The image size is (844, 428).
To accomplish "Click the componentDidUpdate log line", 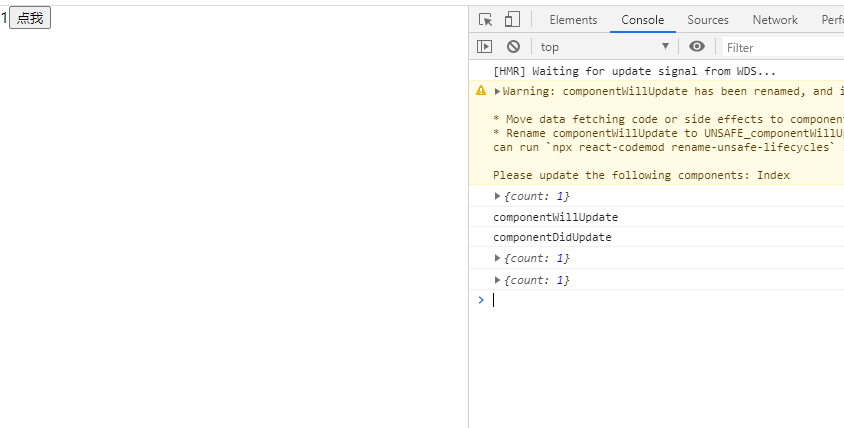I will tap(552, 238).
